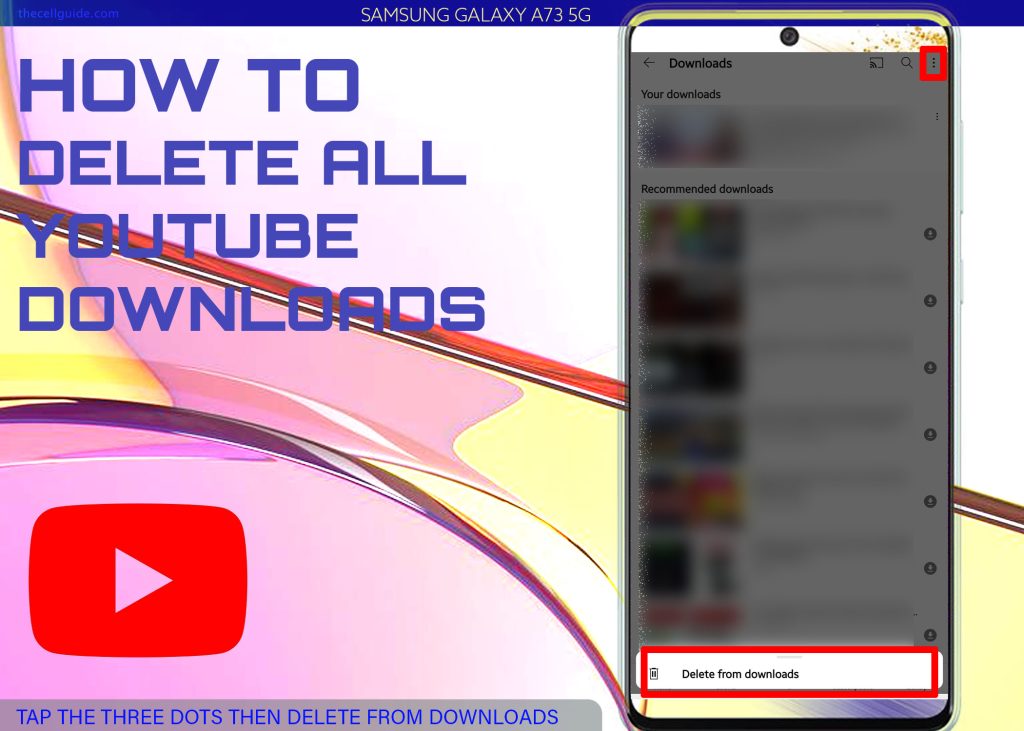The width and height of the screenshot is (1024, 731).
Task: Tap the search magnifier icon
Action: pyautogui.click(x=906, y=63)
